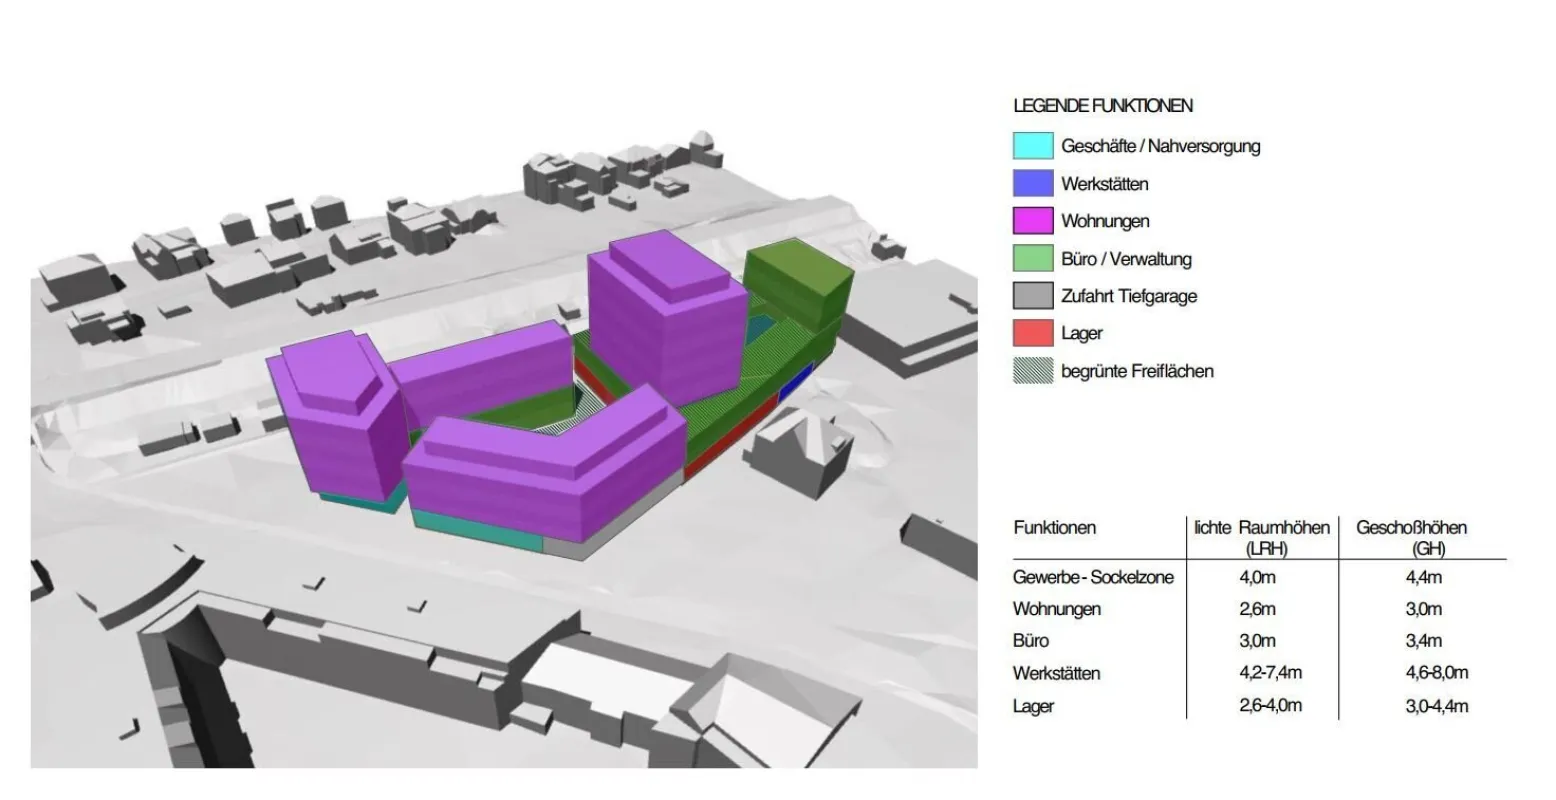Click the LEGENDE FUNKTIONEN heading
The width and height of the screenshot is (1556, 800).
tap(1104, 105)
